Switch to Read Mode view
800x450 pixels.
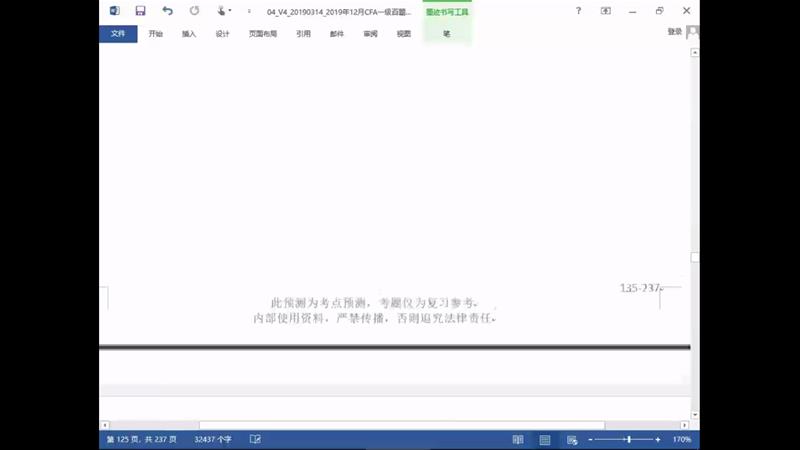tap(518, 439)
